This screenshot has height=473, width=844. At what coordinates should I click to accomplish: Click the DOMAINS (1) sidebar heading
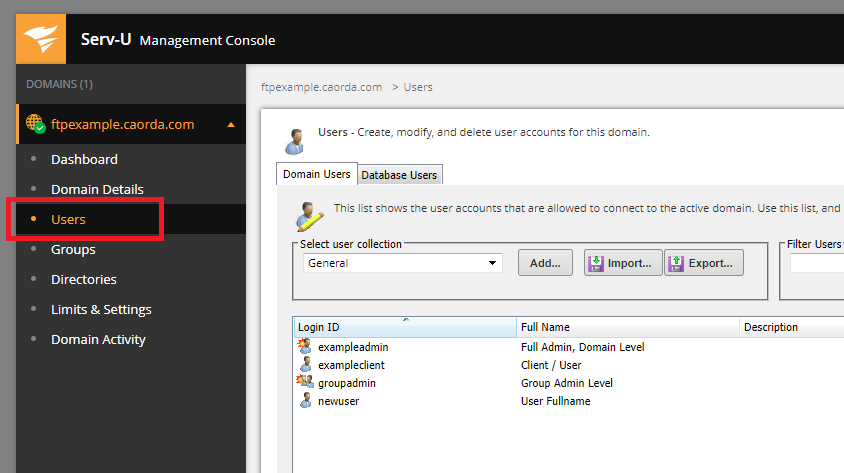(59, 84)
